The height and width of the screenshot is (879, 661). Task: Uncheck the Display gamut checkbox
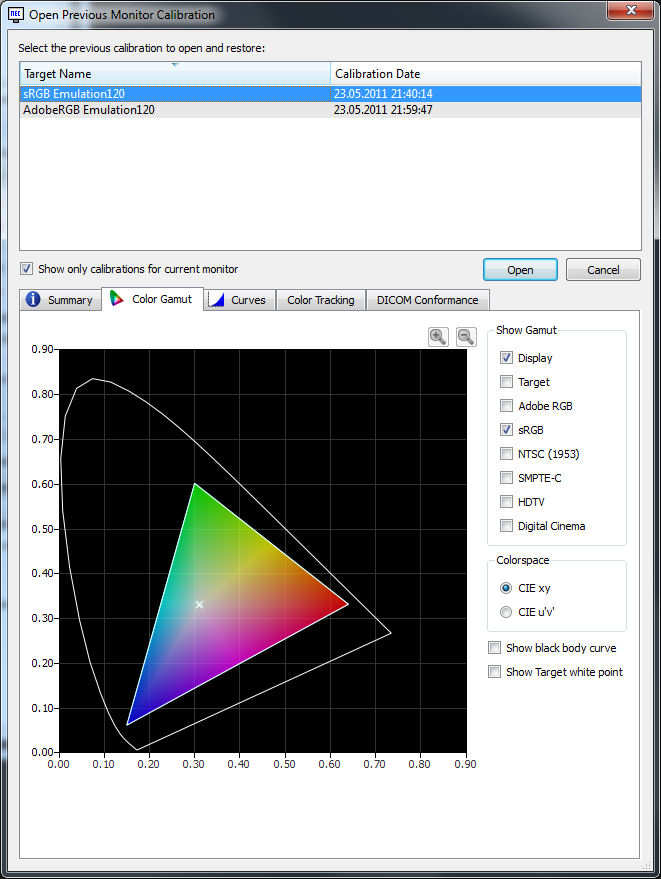coord(507,358)
